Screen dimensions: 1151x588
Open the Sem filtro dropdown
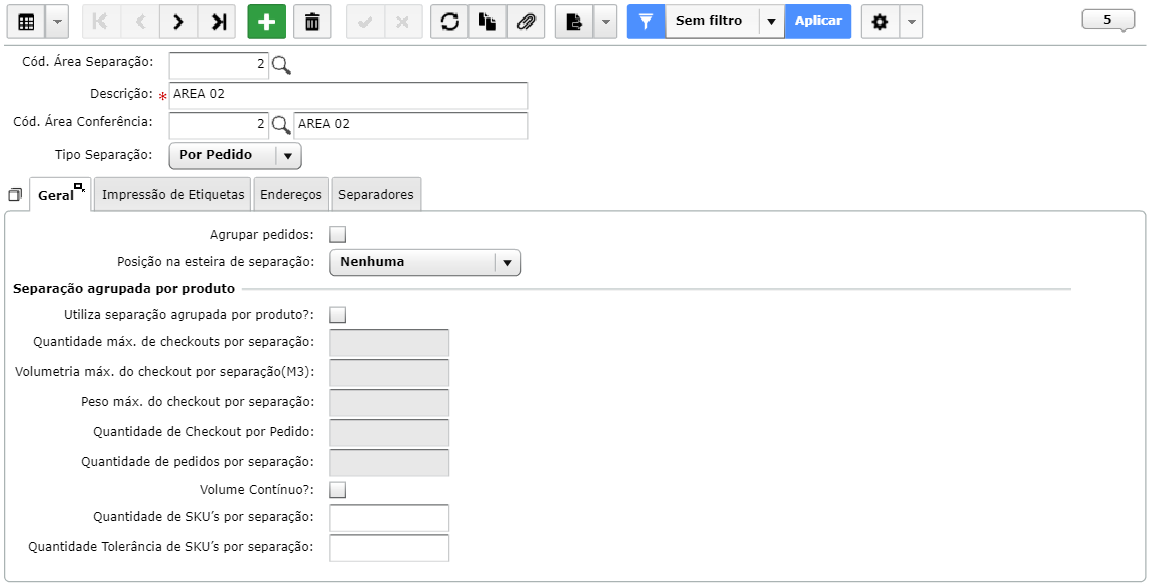tap(725, 22)
